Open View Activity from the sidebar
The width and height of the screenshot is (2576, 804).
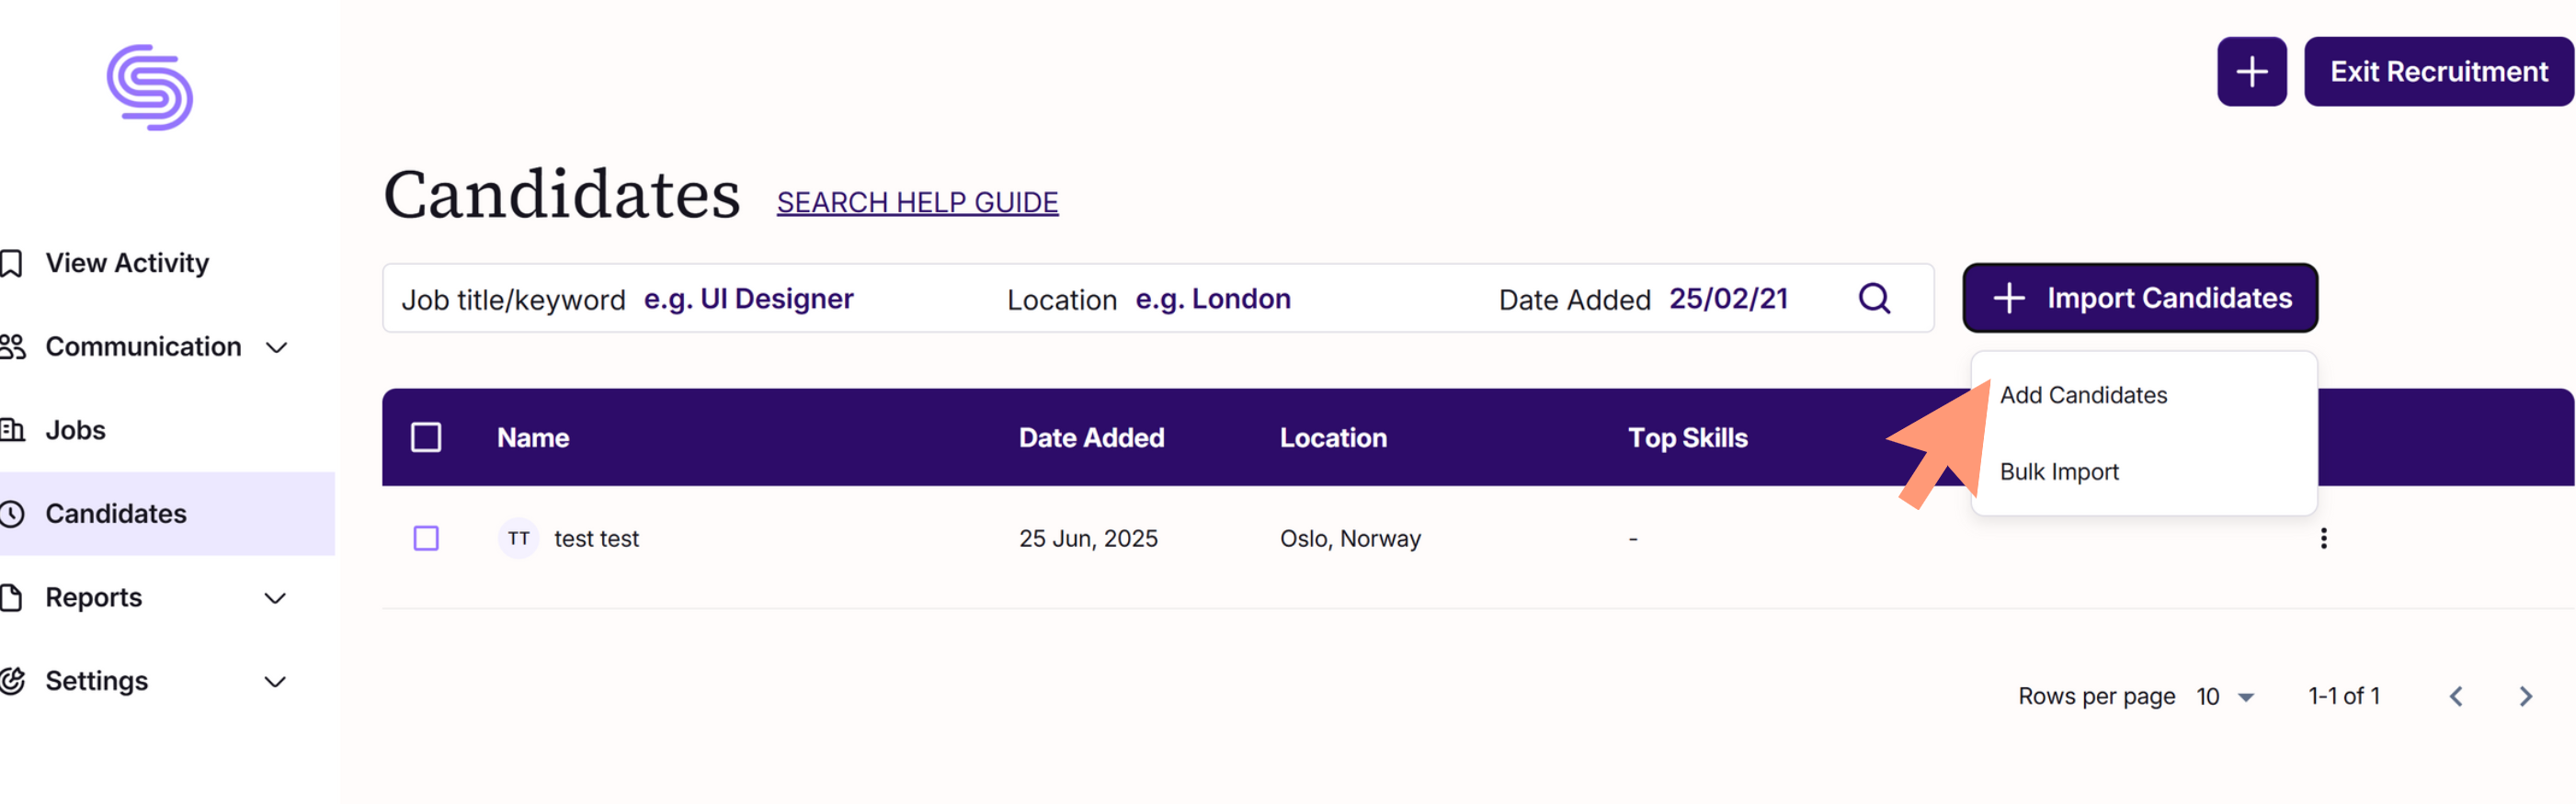point(128,263)
